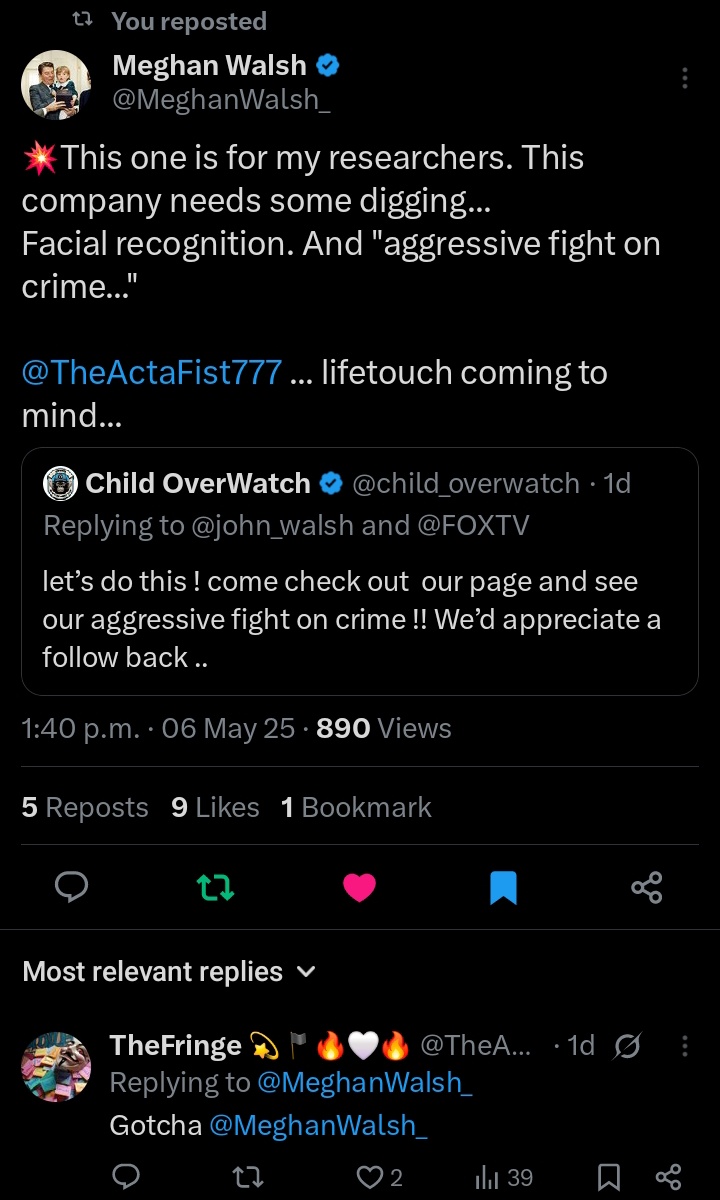Screen dimensions: 720x1200
Task: Open more options on TheFringe reply
Action: pyautogui.click(x=684, y=1046)
